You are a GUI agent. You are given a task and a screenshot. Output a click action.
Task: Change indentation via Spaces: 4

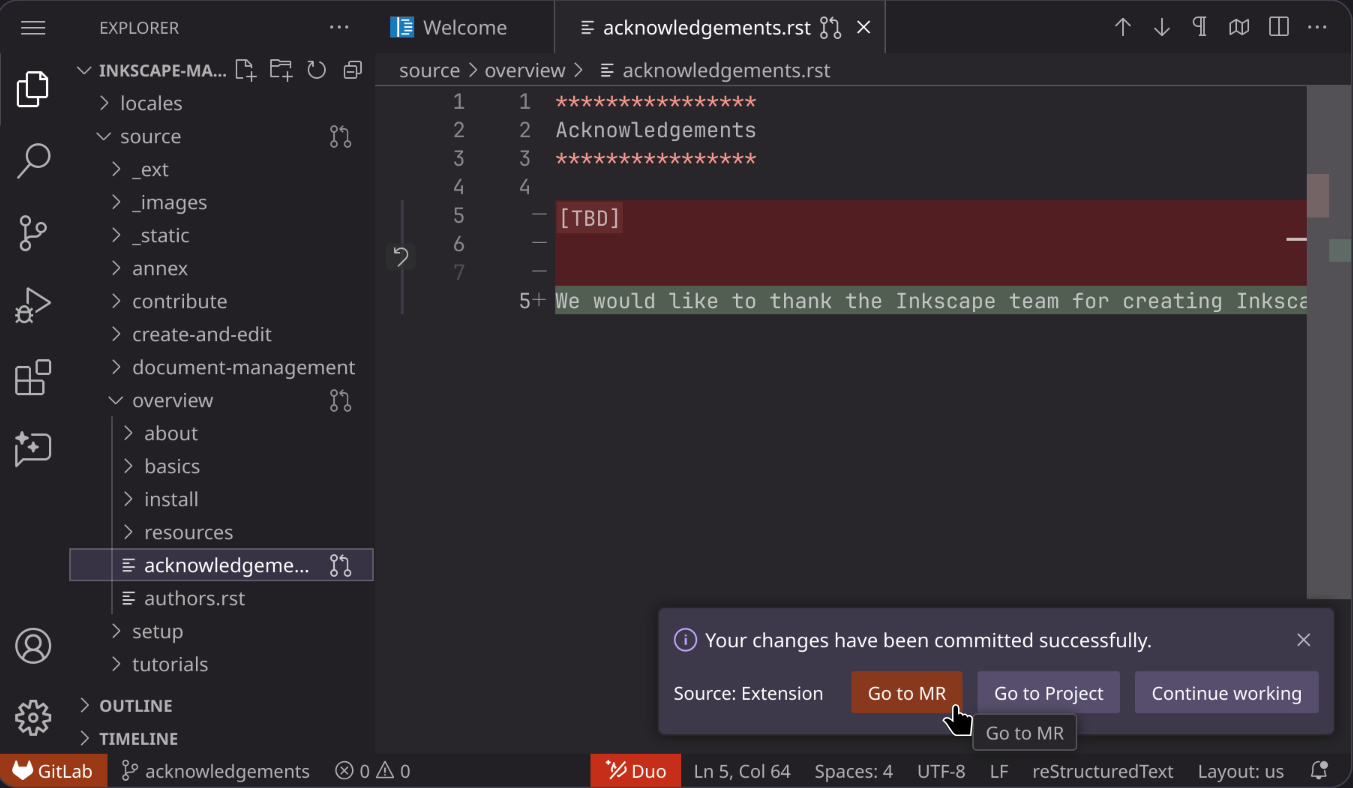pyautogui.click(x=853, y=771)
